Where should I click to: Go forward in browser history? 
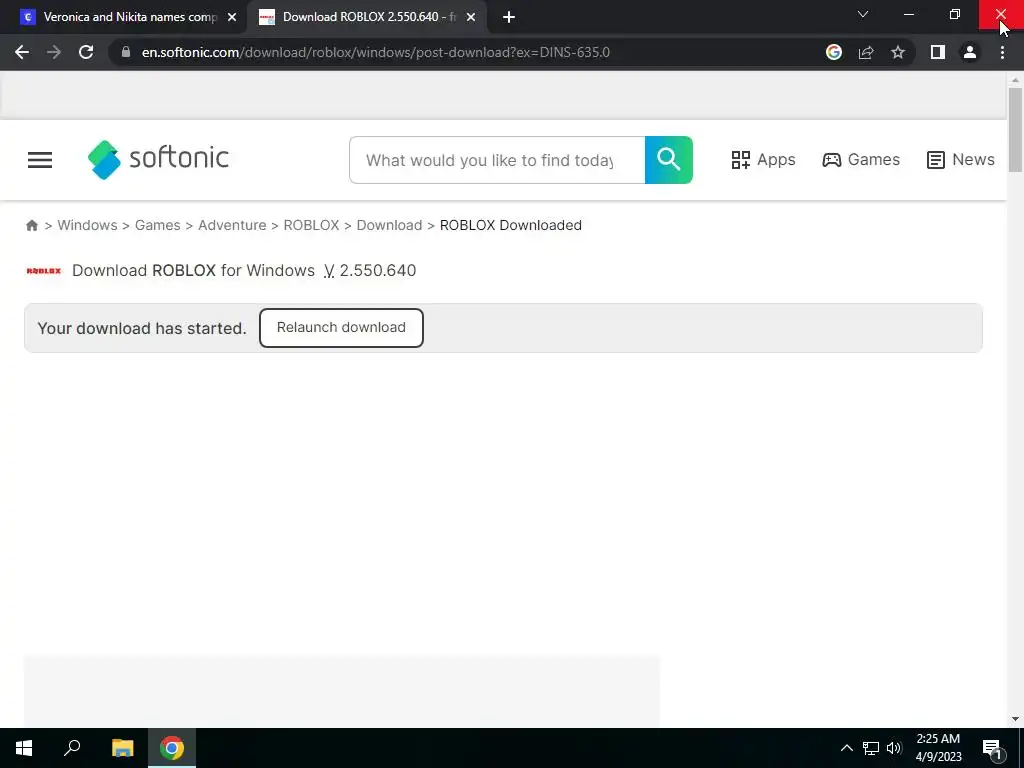point(54,52)
